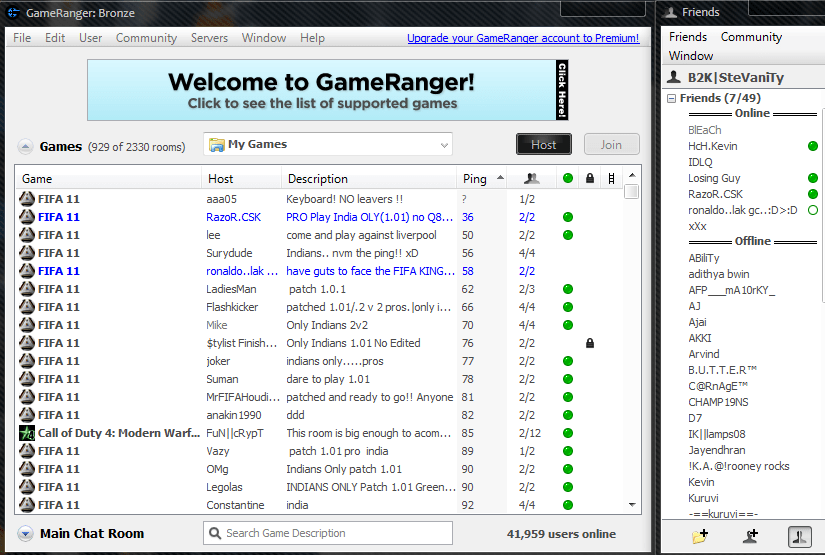Select friend IDLQ in Friends list
The width and height of the screenshot is (825, 555).
(700, 162)
